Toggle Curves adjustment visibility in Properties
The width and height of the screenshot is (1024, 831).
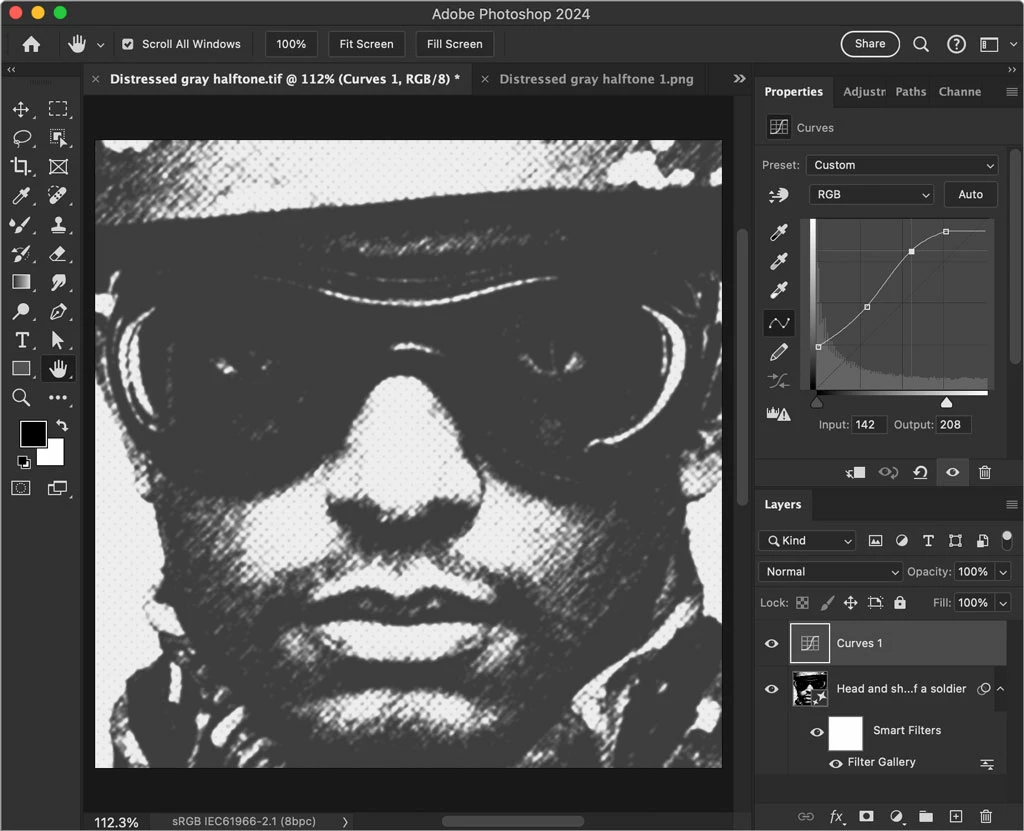click(953, 472)
